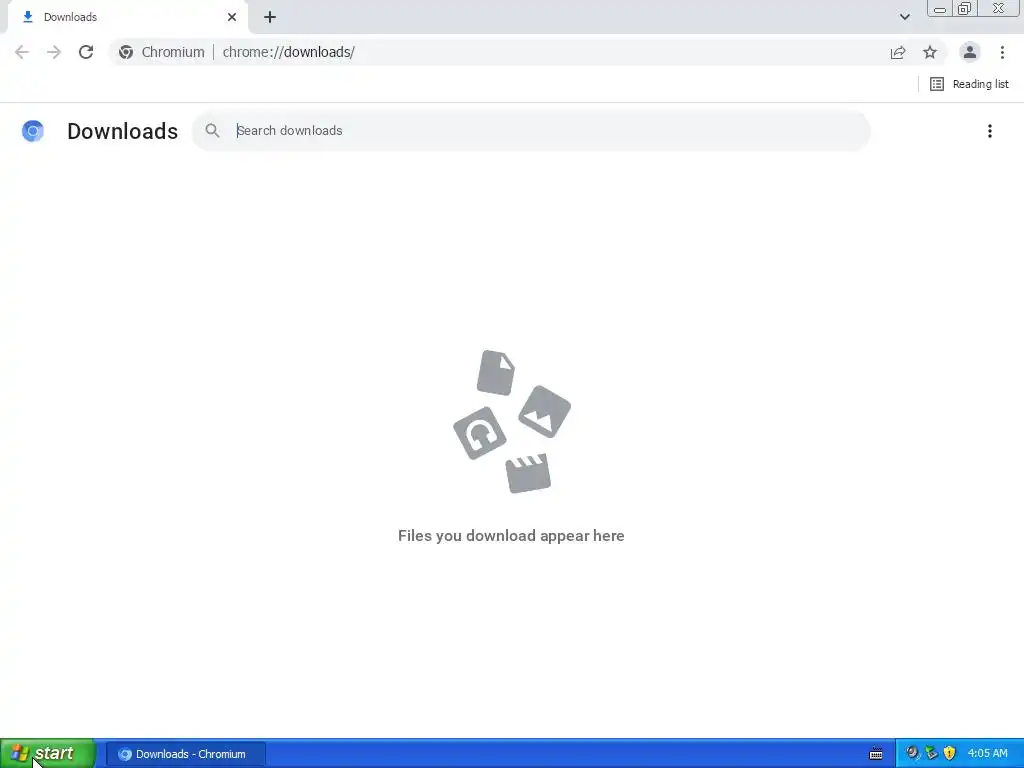Click the Chromium site info icon
The image size is (1024, 768).
[126, 52]
